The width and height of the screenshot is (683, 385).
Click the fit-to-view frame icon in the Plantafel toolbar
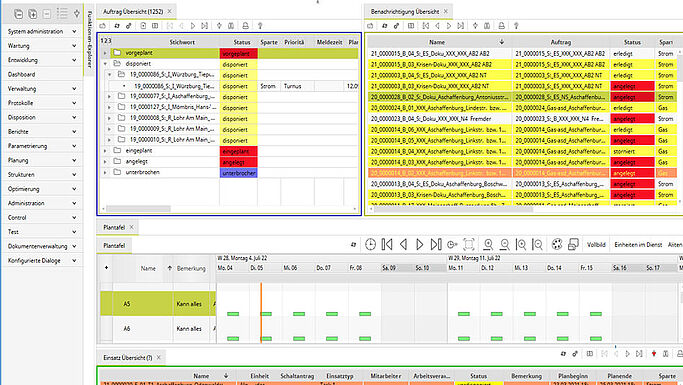click(469, 245)
